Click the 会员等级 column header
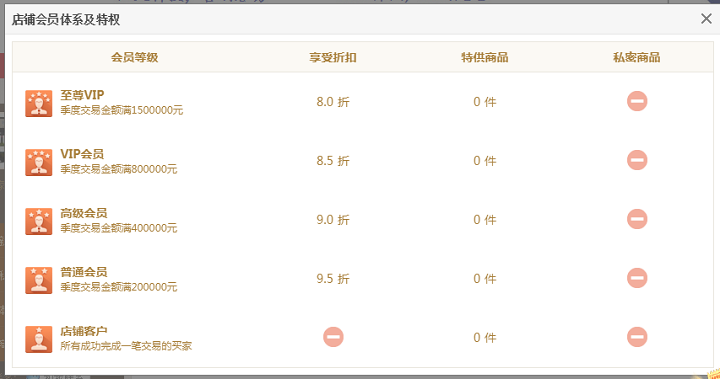The width and height of the screenshot is (720, 379). pos(135,57)
